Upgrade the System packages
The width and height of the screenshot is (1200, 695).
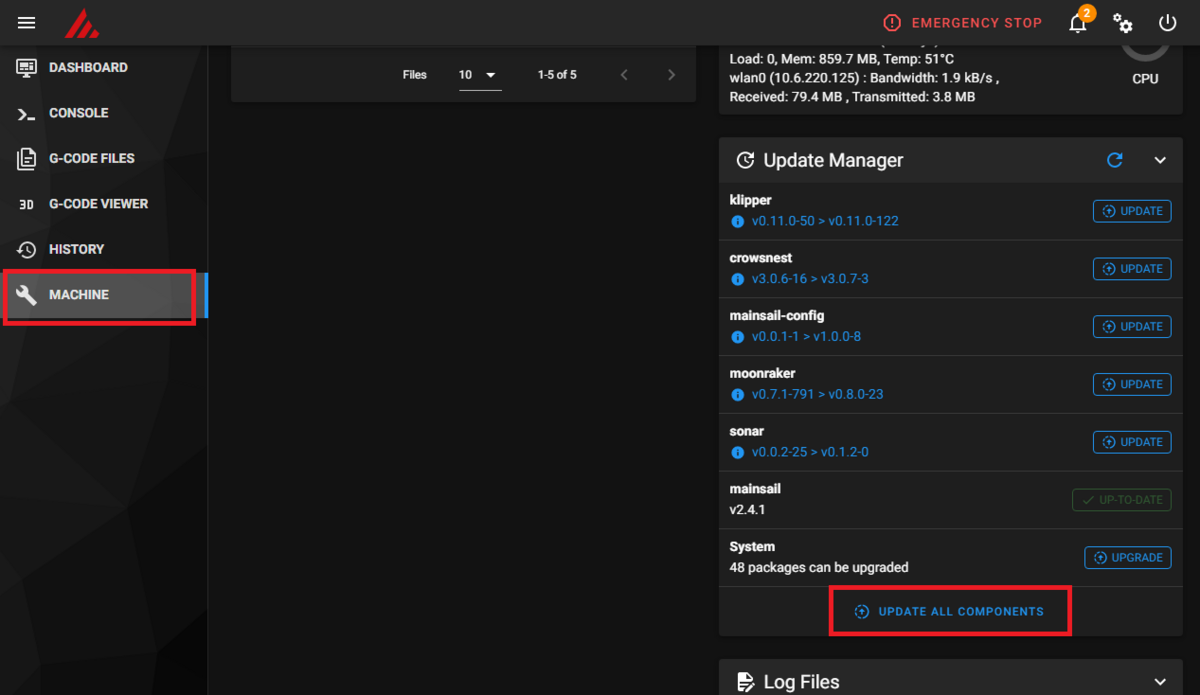click(x=1128, y=558)
